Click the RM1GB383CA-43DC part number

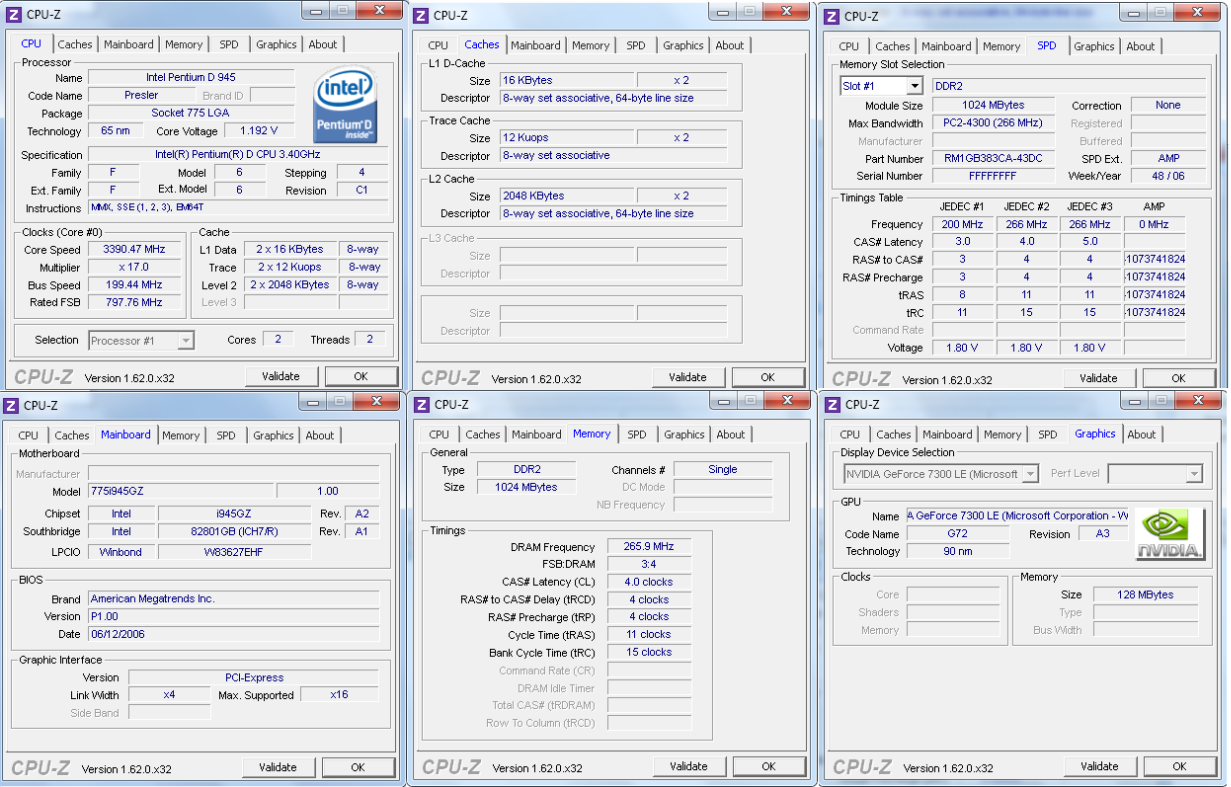[x=993, y=158]
